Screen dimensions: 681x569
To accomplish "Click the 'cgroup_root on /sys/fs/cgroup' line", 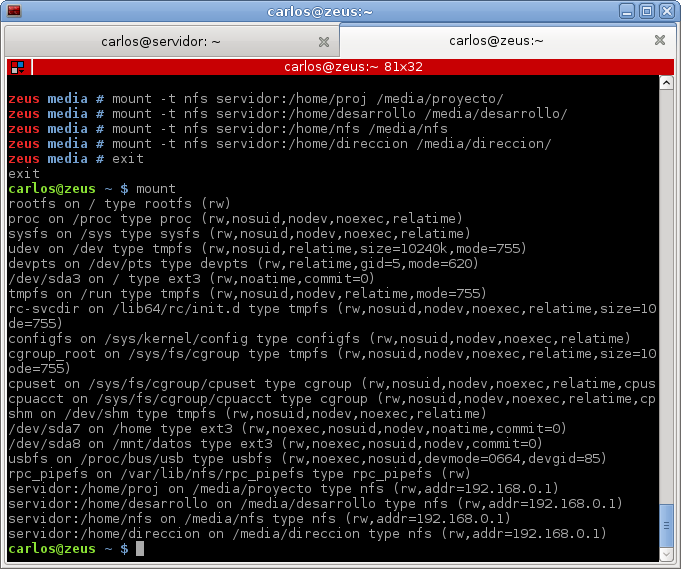I will pyautogui.click(x=332, y=354).
